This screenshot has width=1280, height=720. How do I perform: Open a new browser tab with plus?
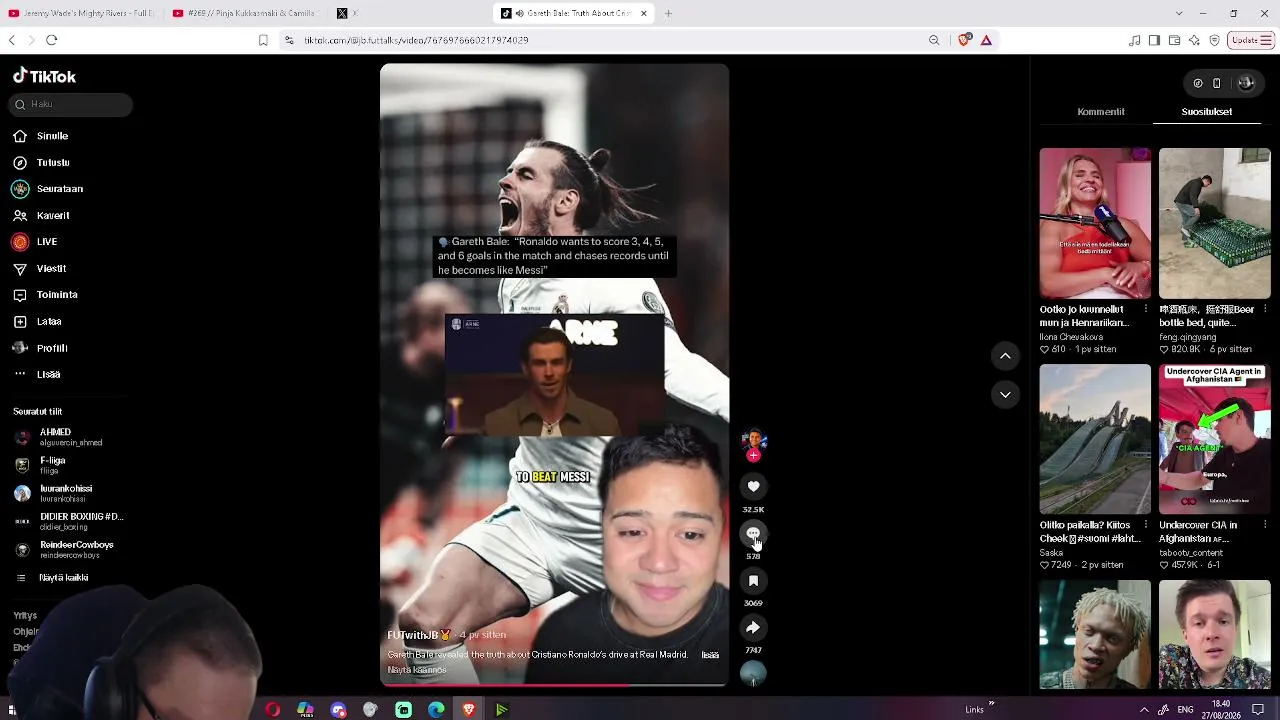tap(668, 13)
